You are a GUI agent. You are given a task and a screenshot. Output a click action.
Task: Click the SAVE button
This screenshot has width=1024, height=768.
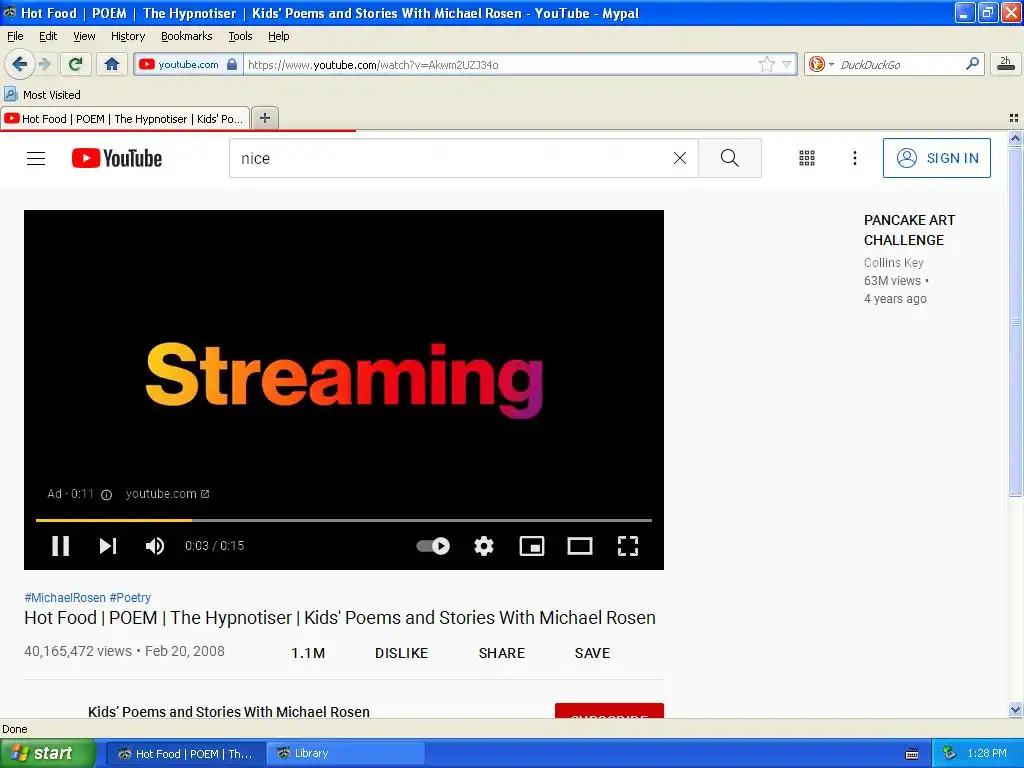[x=592, y=653]
